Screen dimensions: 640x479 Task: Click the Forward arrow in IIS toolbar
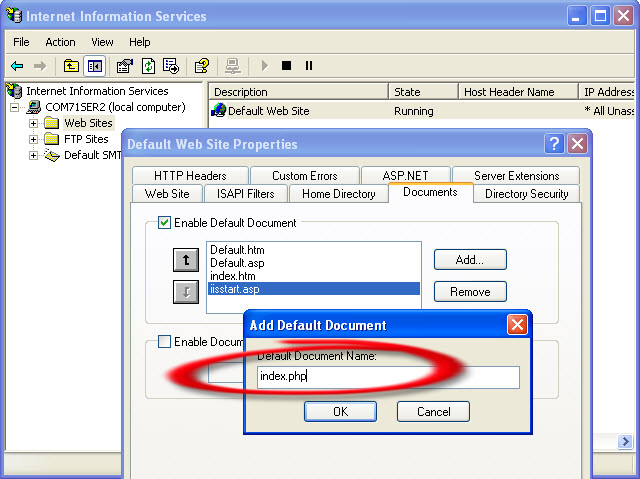pyautogui.click(x=40, y=66)
